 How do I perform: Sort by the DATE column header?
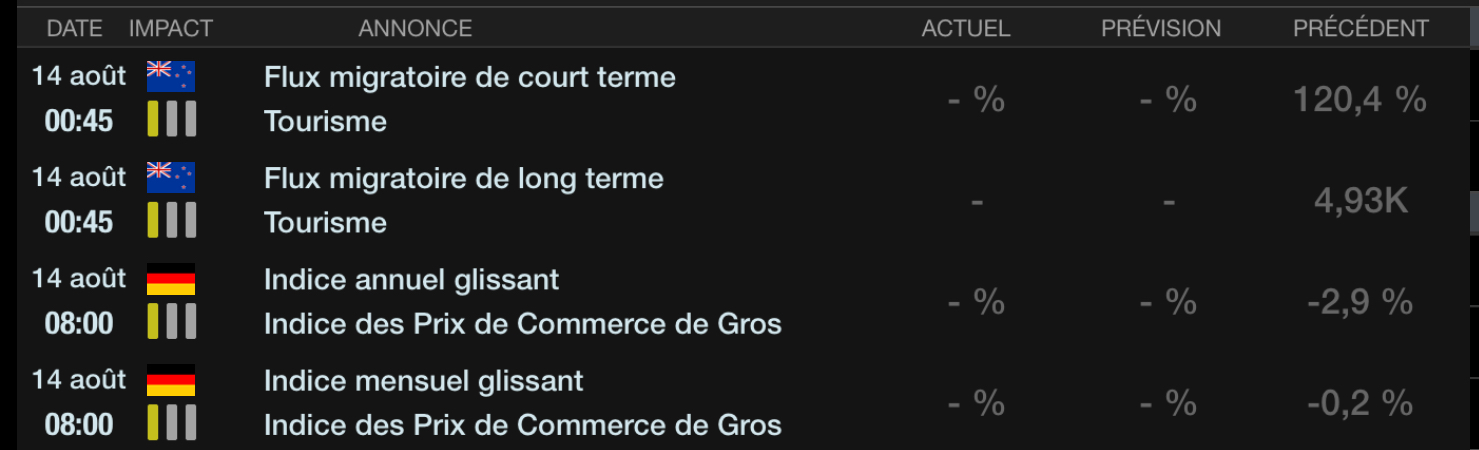click(75, 29)
